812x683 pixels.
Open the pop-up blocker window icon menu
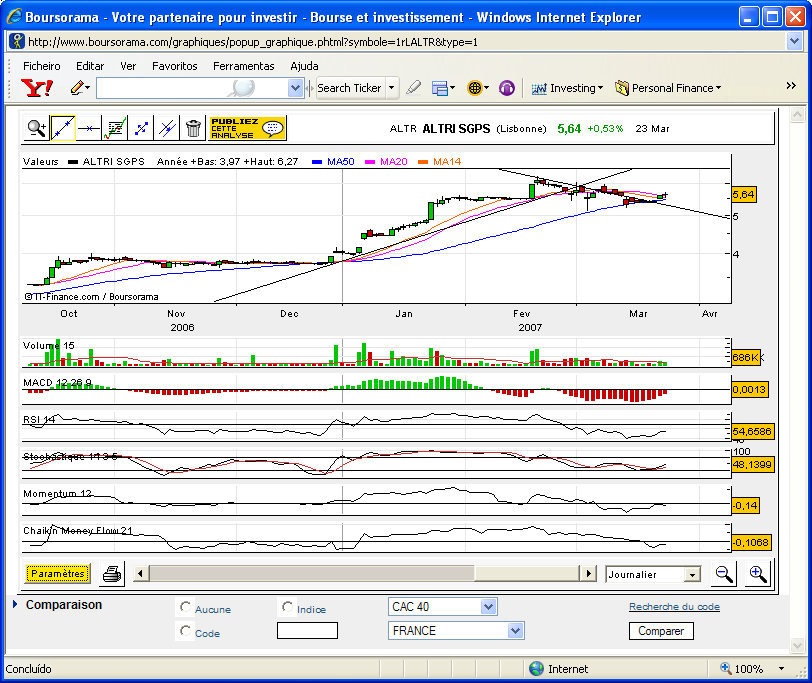[443, 88]
